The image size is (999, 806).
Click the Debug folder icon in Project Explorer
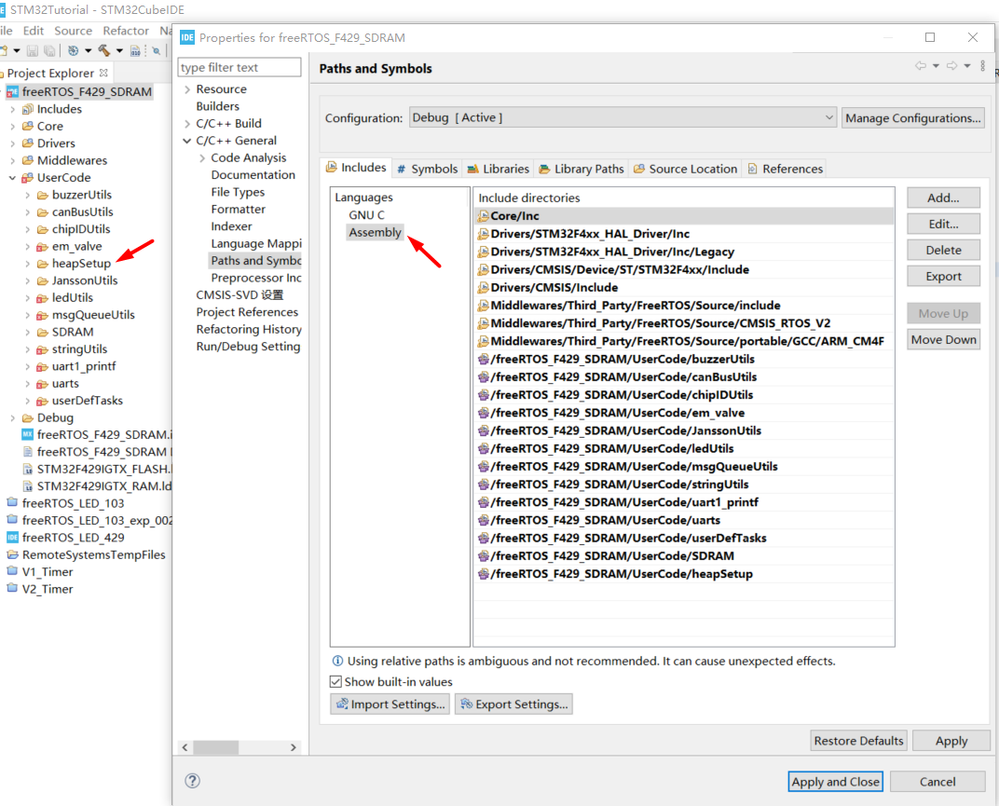pos(27,418)
